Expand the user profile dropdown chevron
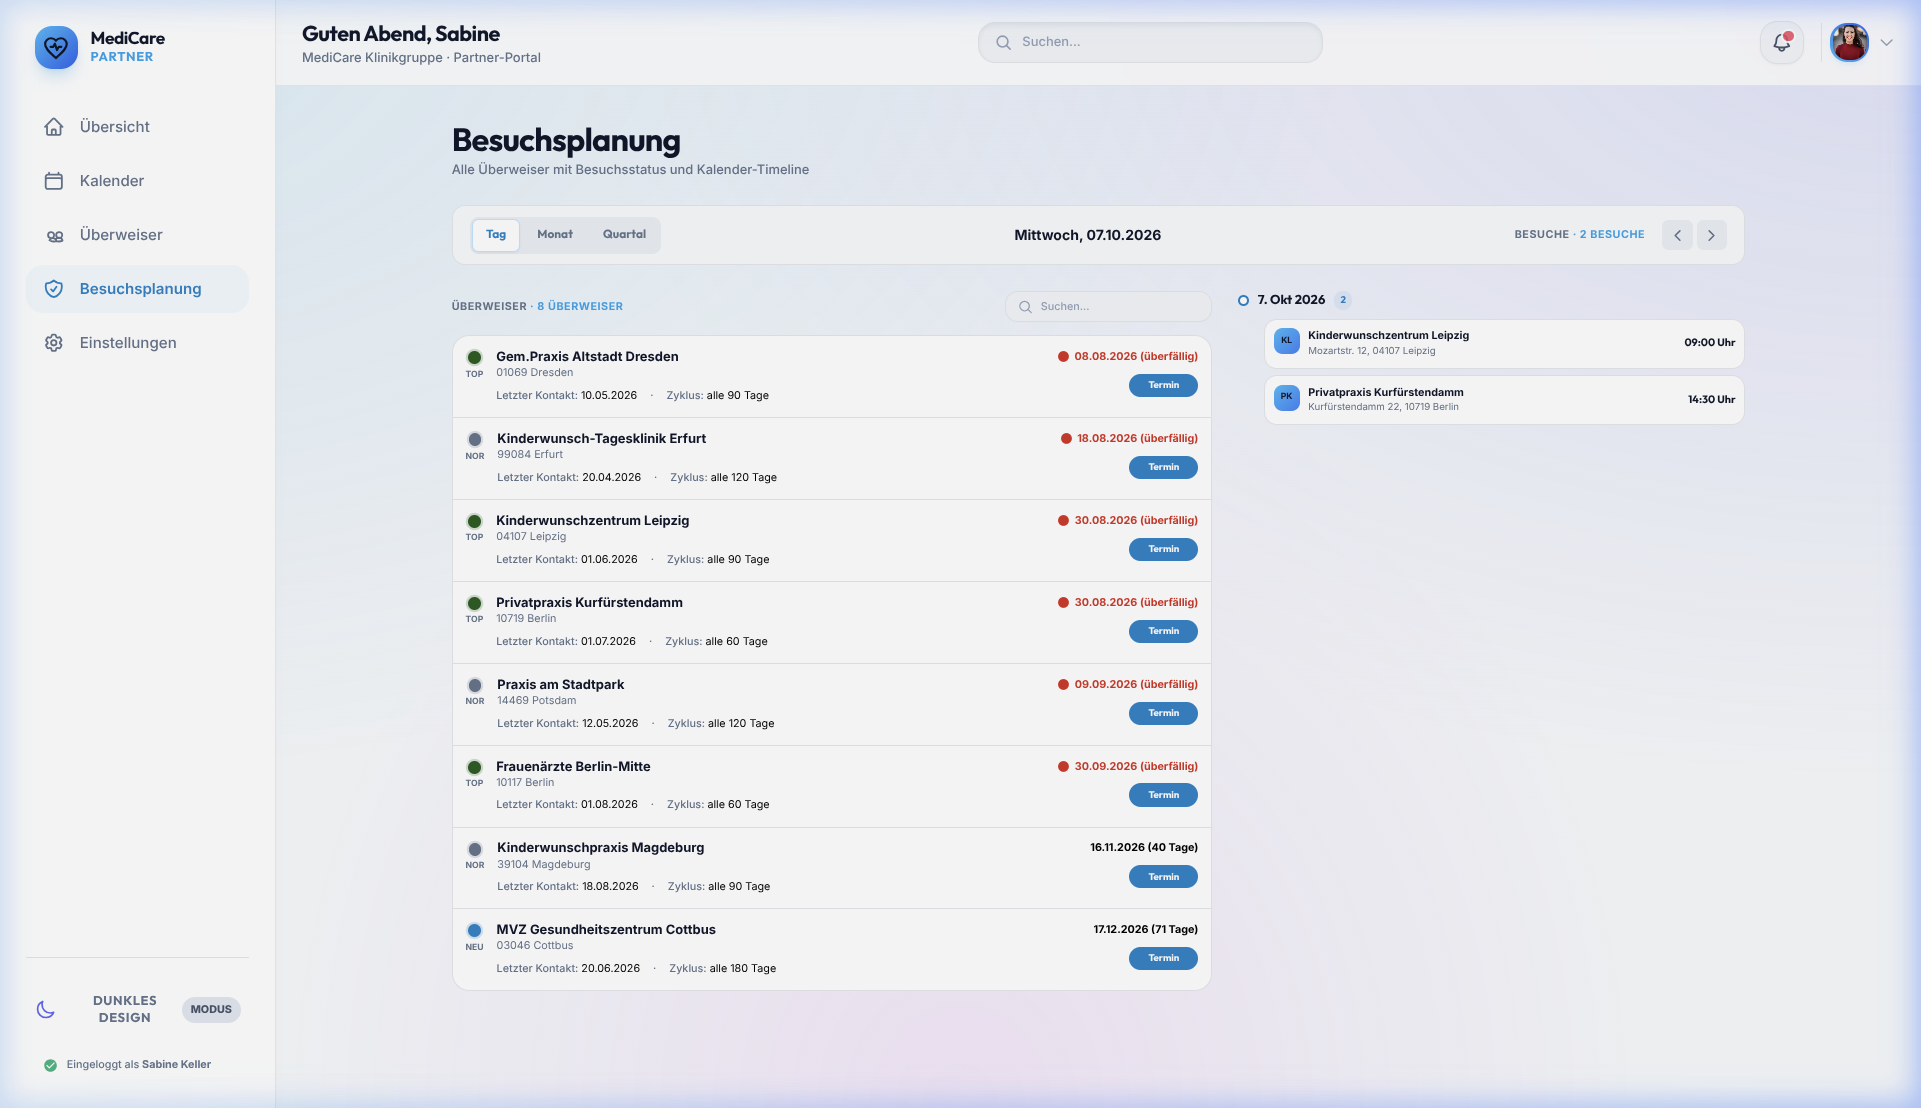The image size is (1921, 1108). [x=1887, y=42]
